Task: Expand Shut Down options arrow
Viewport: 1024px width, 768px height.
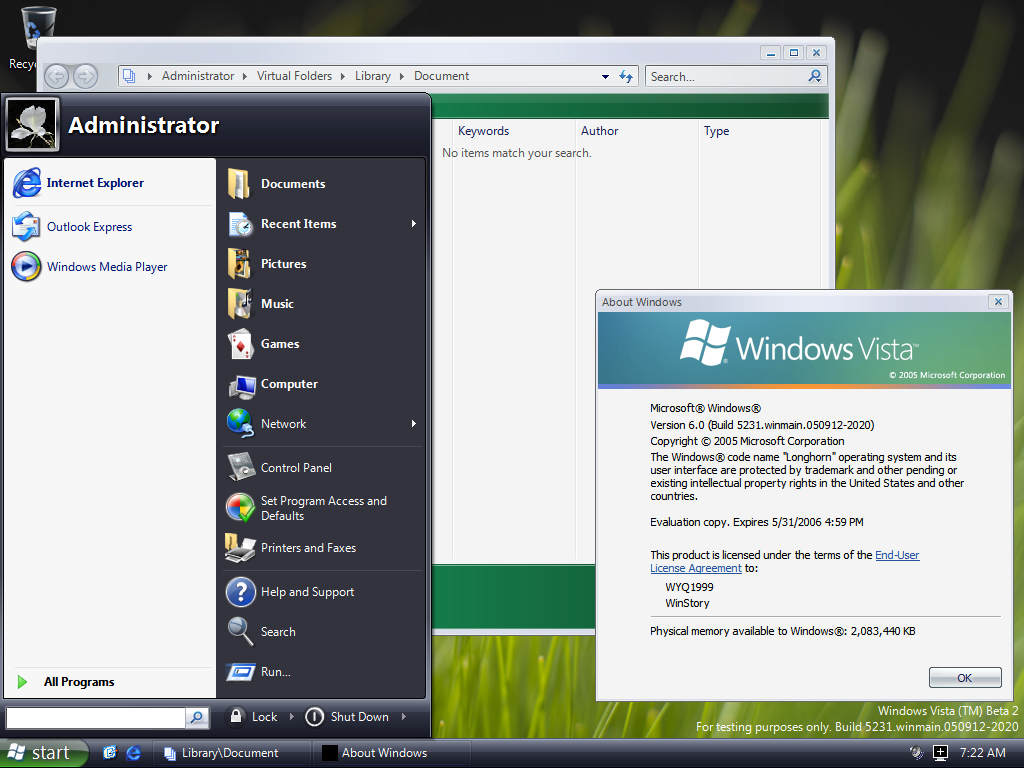Action: point(404,717)
